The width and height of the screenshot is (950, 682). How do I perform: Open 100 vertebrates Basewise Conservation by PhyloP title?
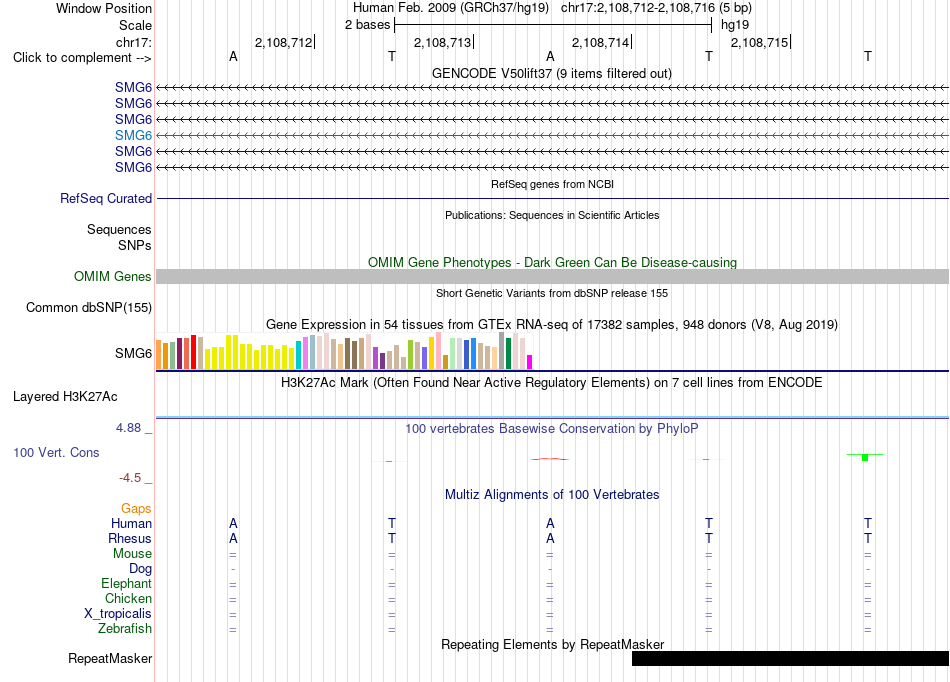click(x=552, y=429)
